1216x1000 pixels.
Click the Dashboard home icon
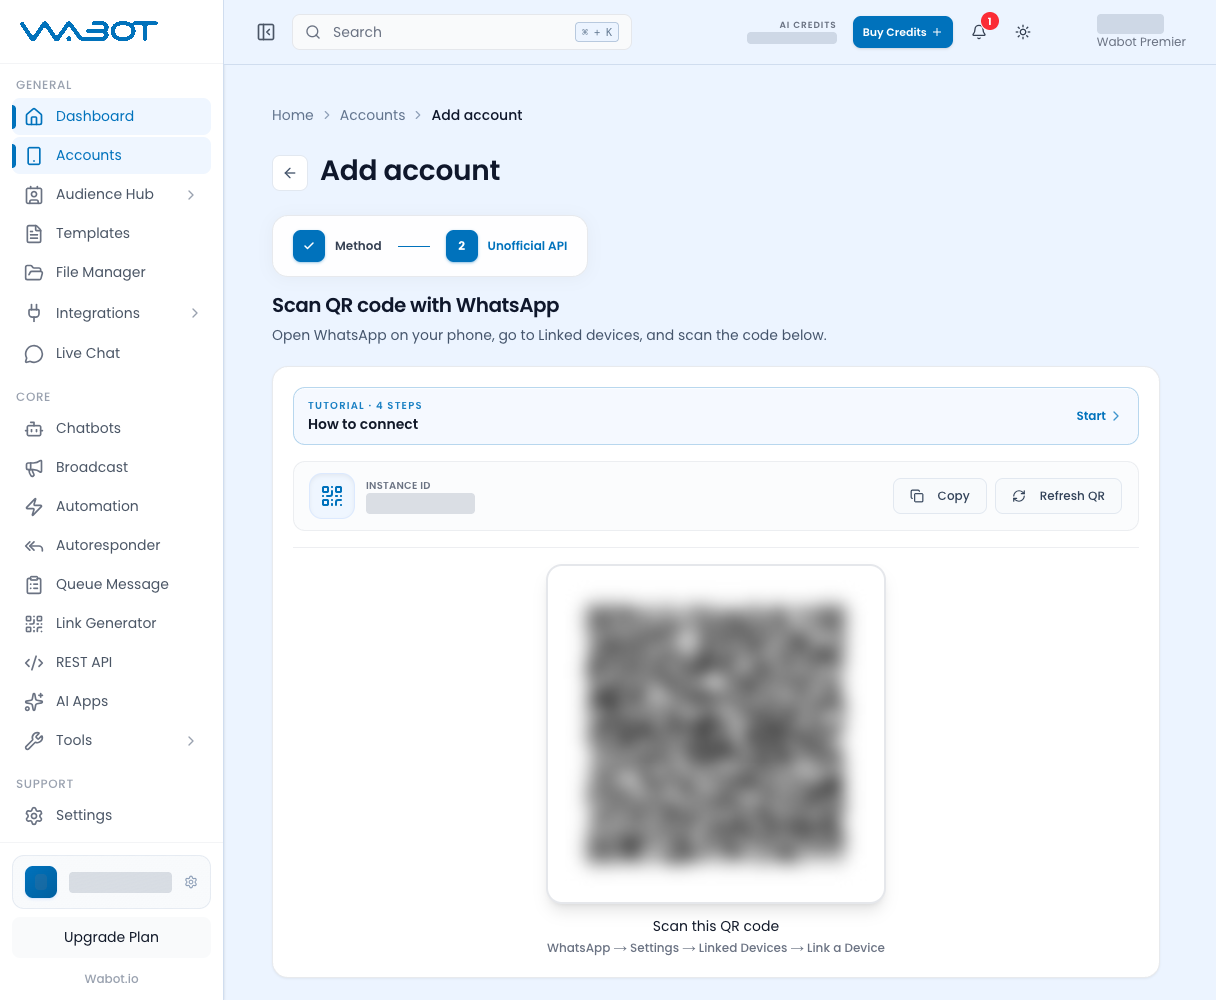click(x=34, y=116)
